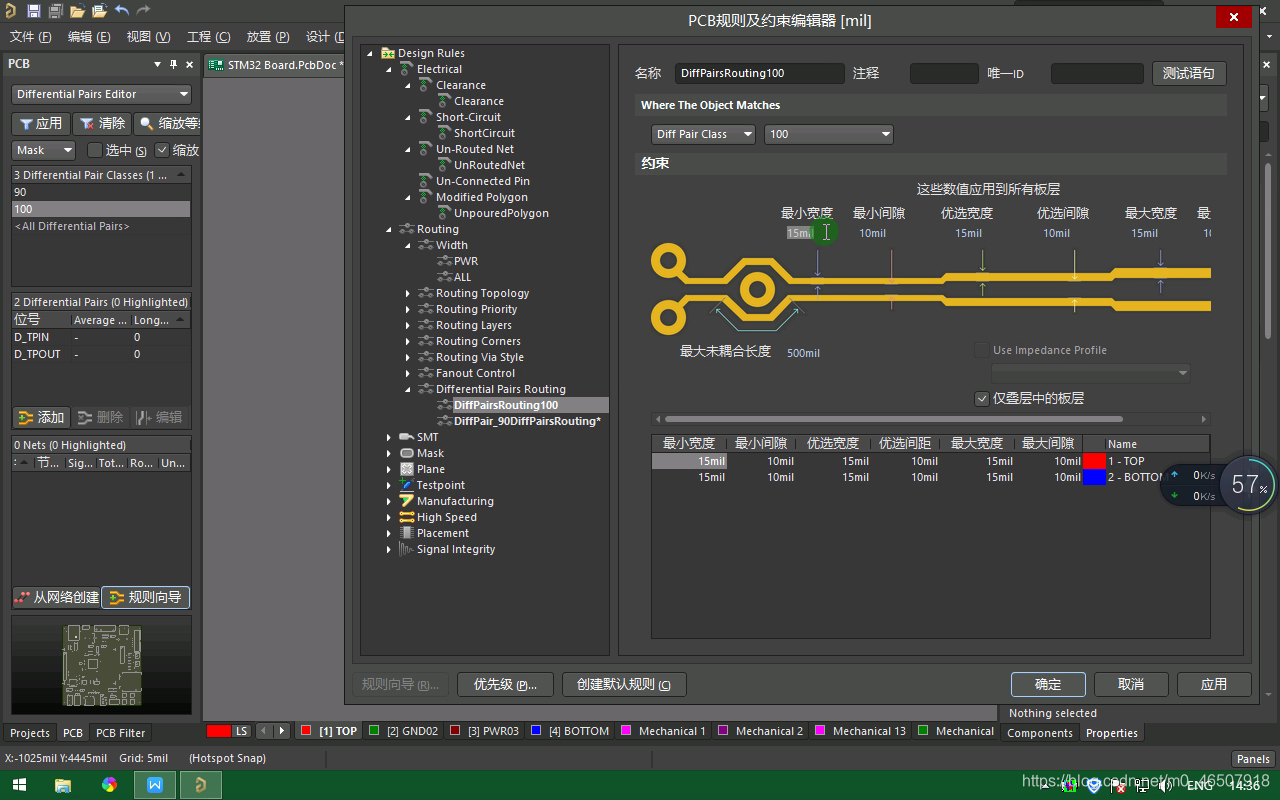
Task: Select class 90 in Differential Pair Classes
Action: (101, 192)
